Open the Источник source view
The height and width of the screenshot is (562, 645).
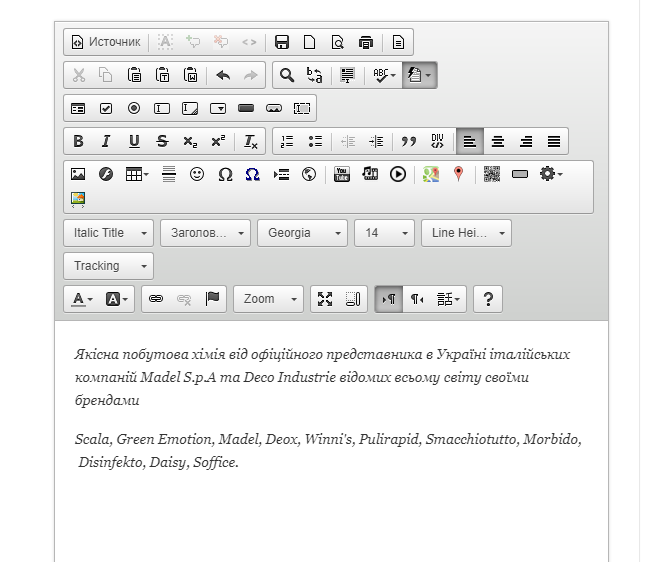tap(106, 42)
